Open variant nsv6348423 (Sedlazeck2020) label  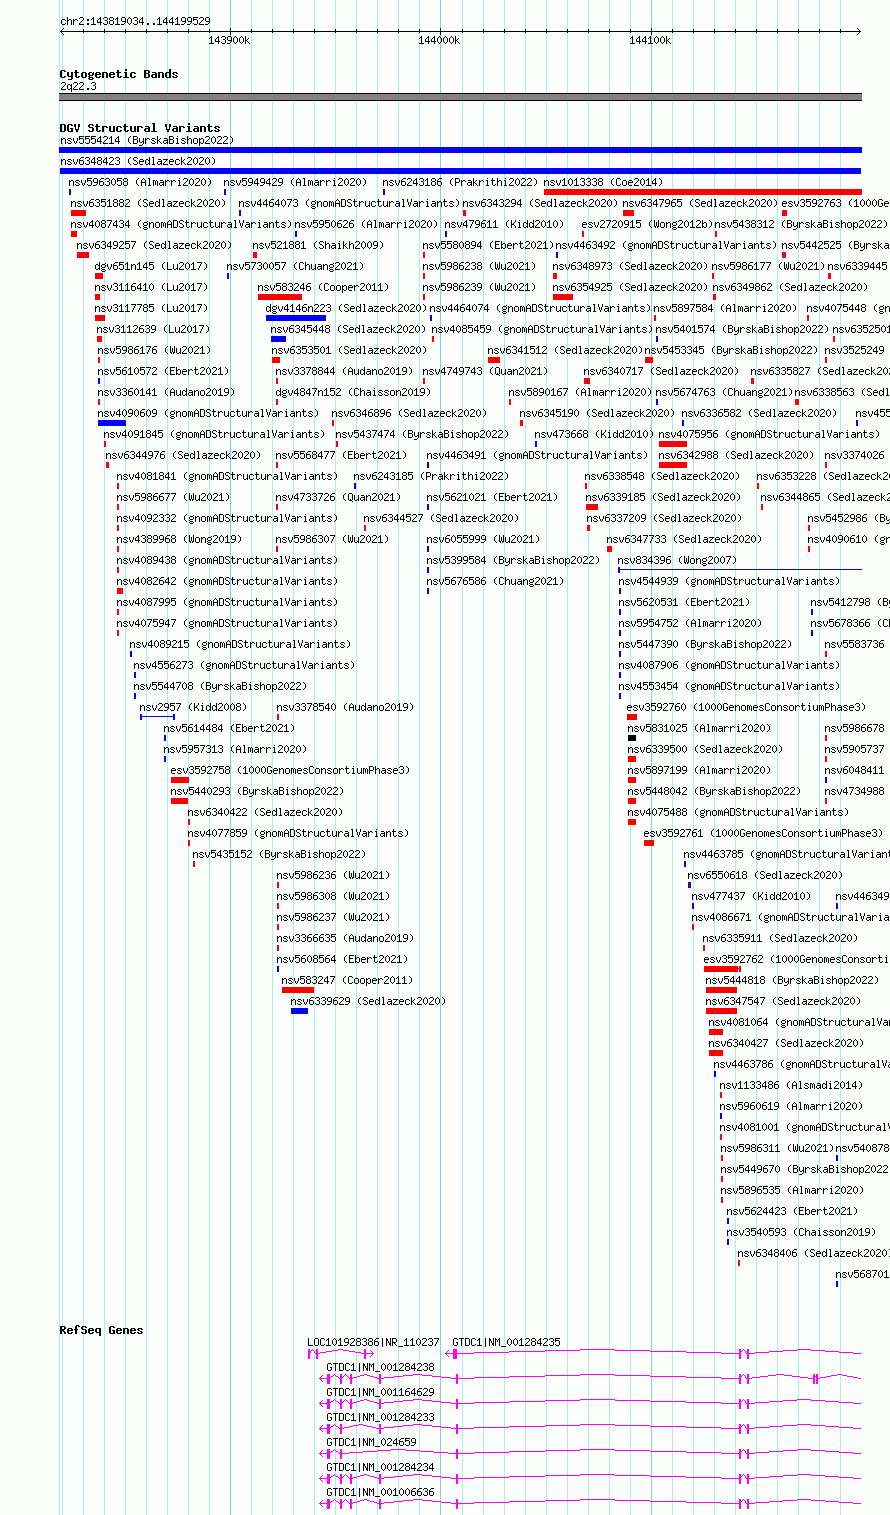point(137,161)
